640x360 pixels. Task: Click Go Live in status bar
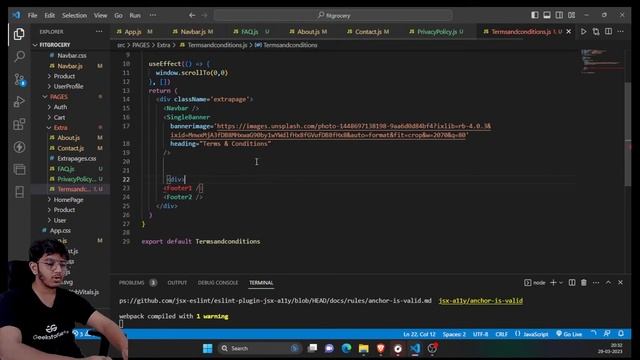coord(569,334)
